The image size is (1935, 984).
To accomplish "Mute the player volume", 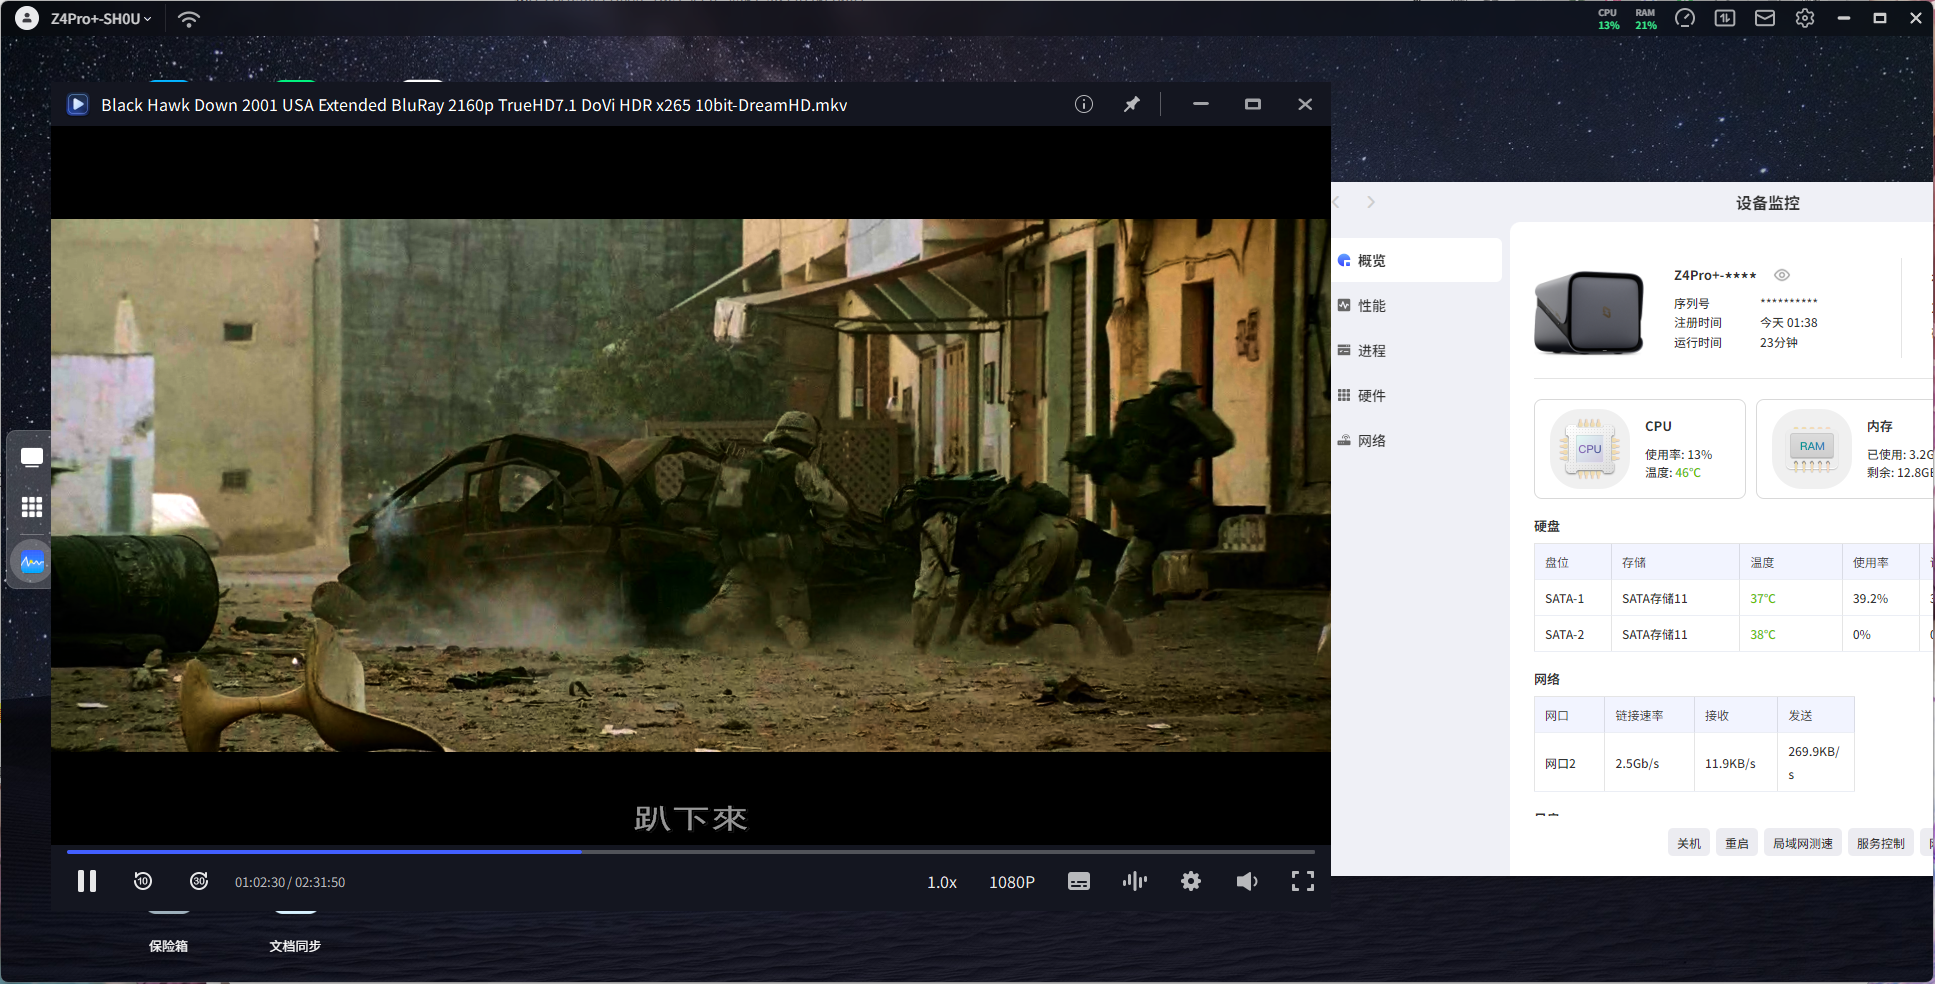I will [x=1247, y=881].
